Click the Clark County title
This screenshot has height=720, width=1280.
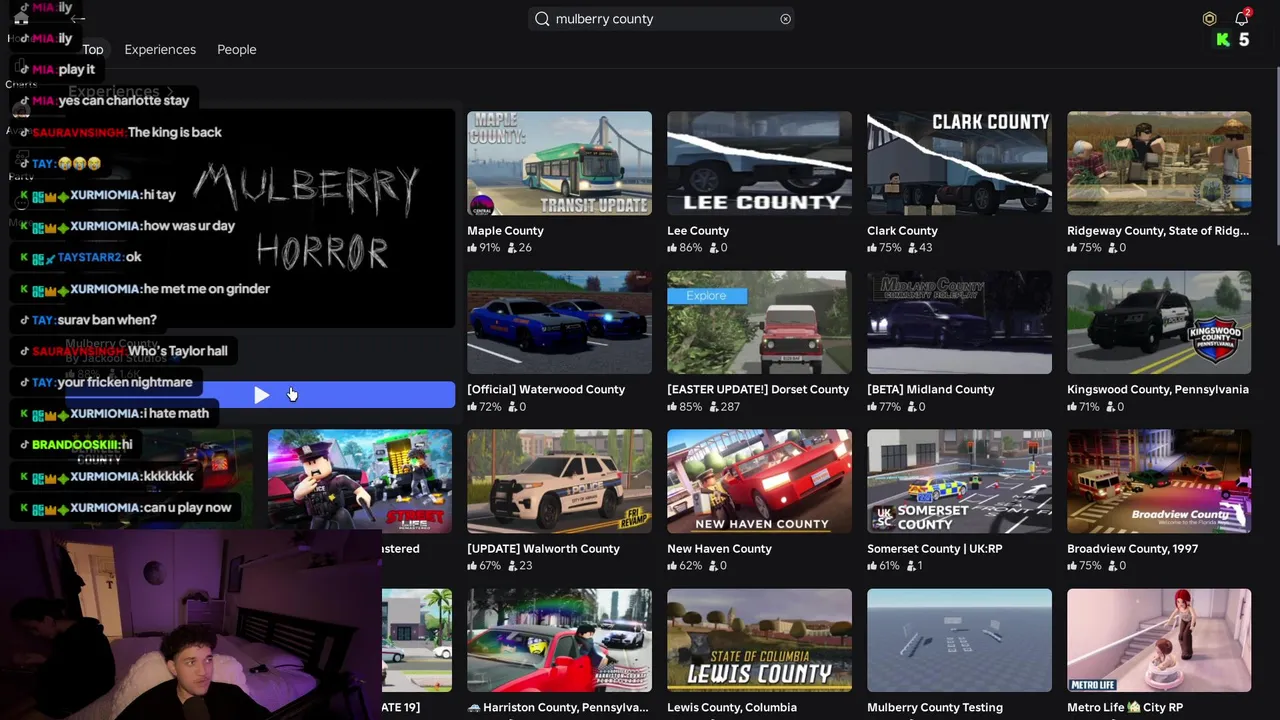[902, 231]
